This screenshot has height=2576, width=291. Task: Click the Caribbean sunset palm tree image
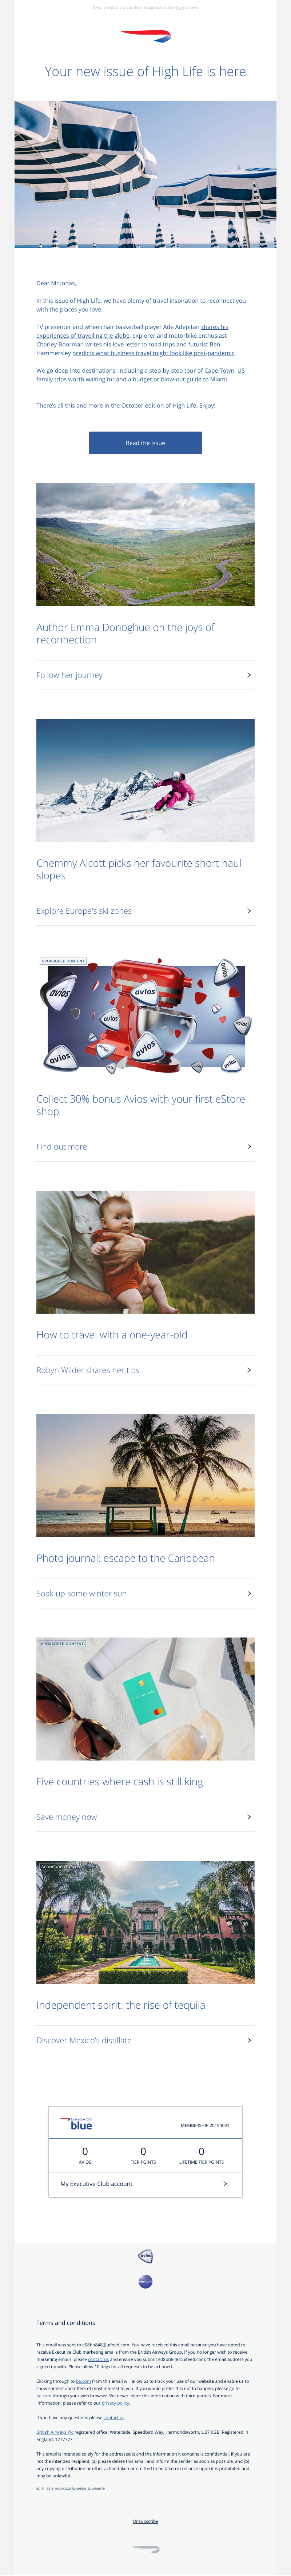click(x=145, y=1475)
